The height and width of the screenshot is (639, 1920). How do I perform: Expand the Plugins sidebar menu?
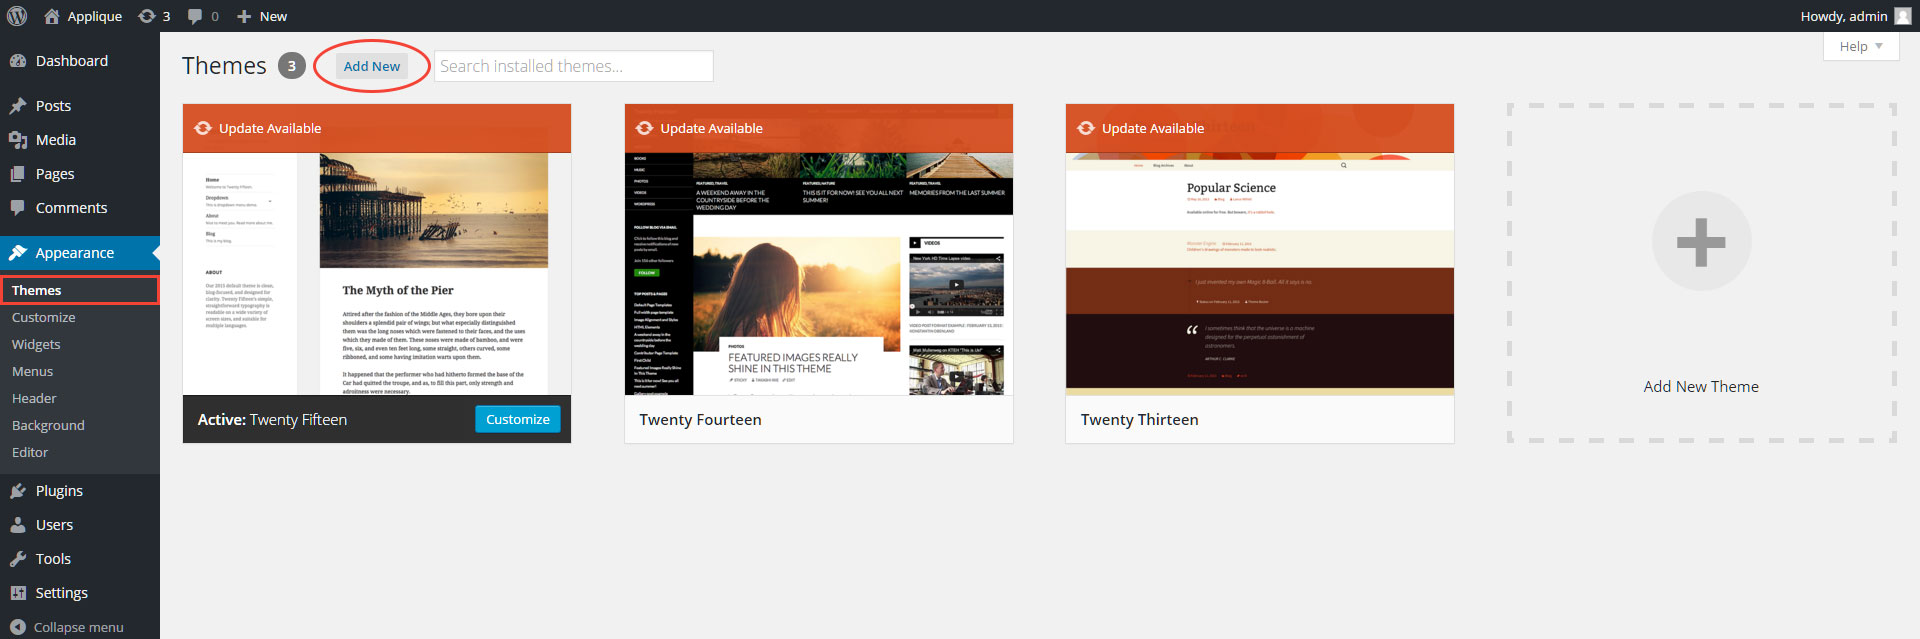(x=59, y=491)
